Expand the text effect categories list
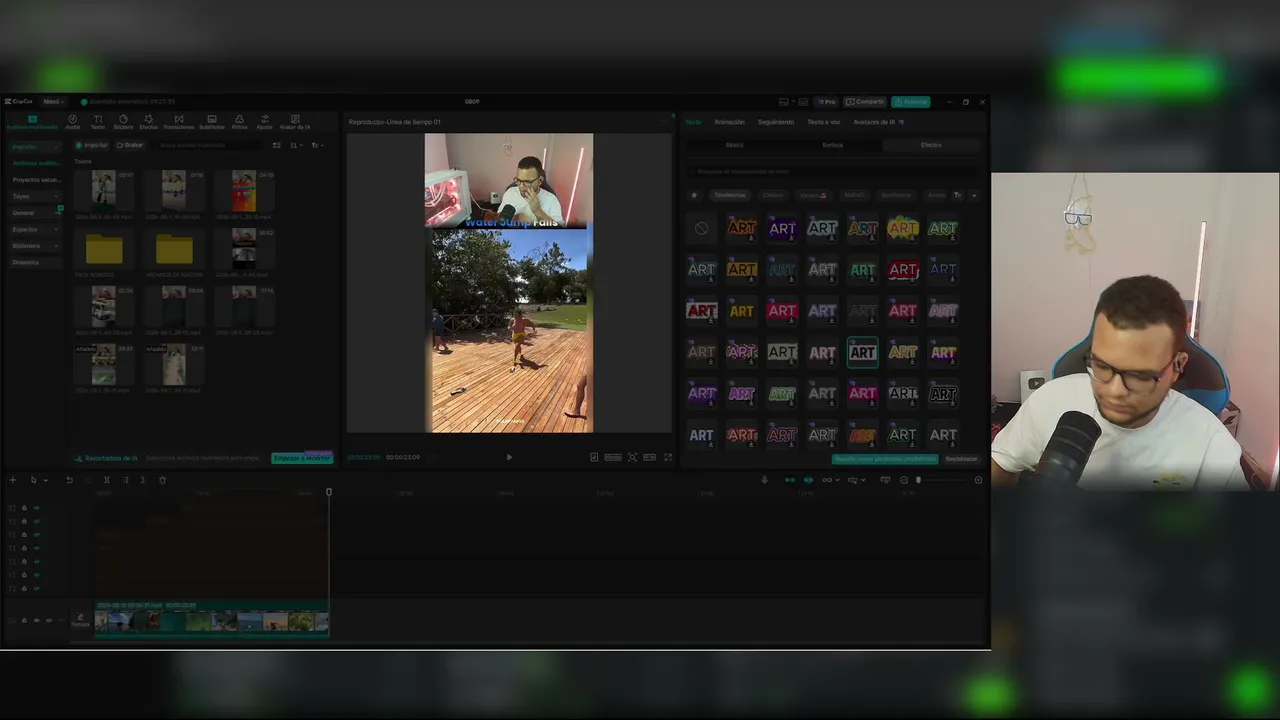 pyautogui.click(x=974, y=195)
